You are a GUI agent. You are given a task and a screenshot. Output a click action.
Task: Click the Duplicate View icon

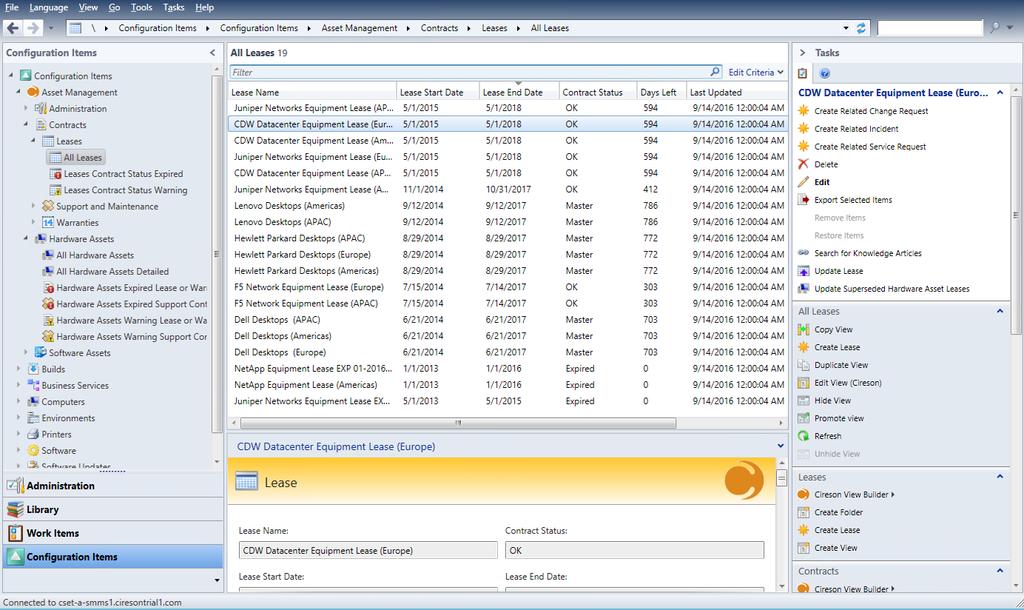pos(803,365)
